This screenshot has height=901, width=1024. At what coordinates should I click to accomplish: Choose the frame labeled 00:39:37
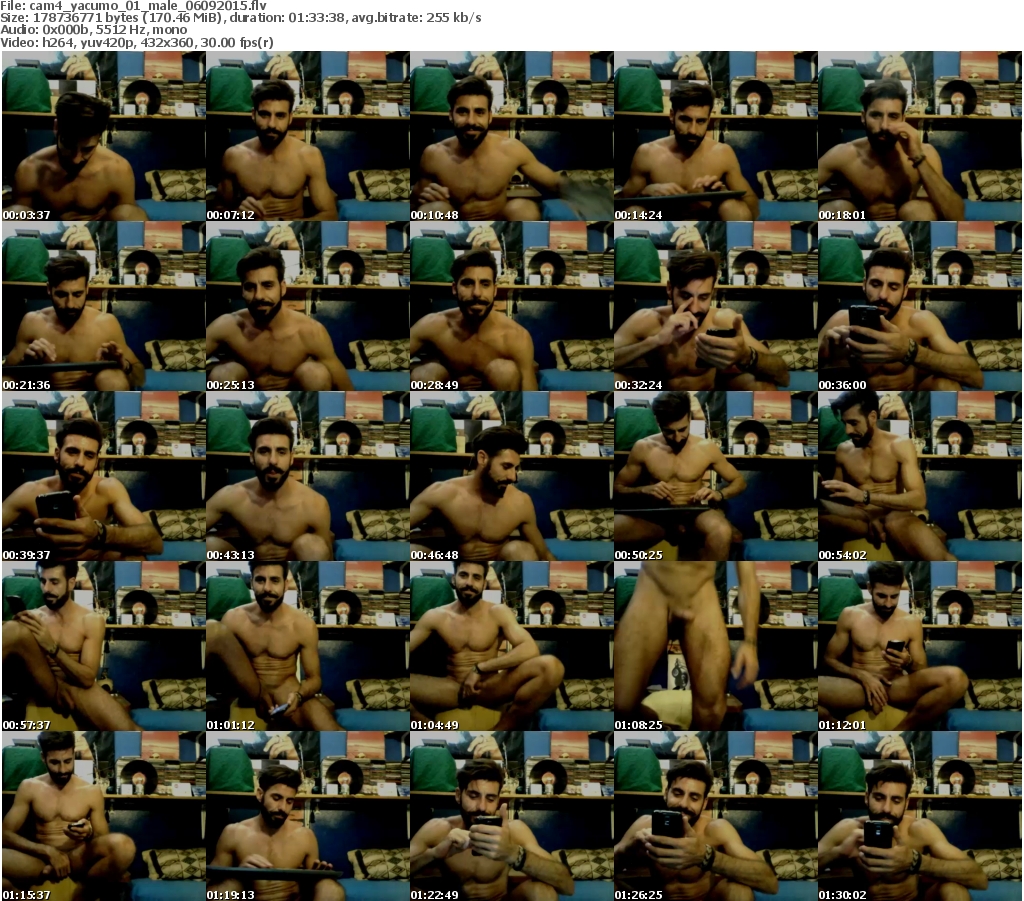pyautogui.click(x=104, y=476)
